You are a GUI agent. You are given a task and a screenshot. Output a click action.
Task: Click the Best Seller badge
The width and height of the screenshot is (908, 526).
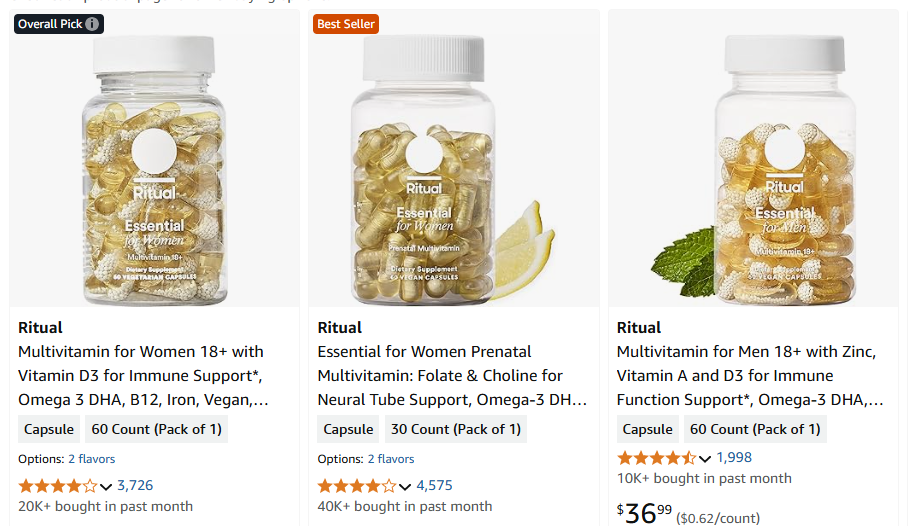click(345, 24)
